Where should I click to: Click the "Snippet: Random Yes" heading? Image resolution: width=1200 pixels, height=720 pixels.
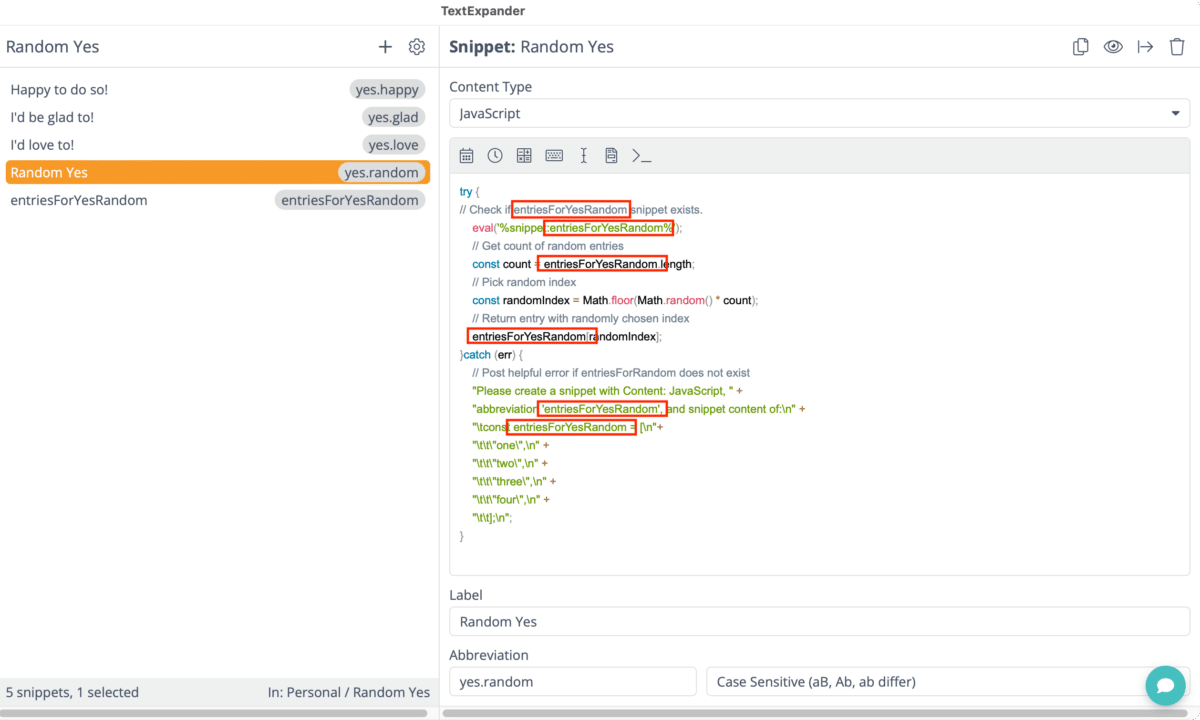coord(531,47)
